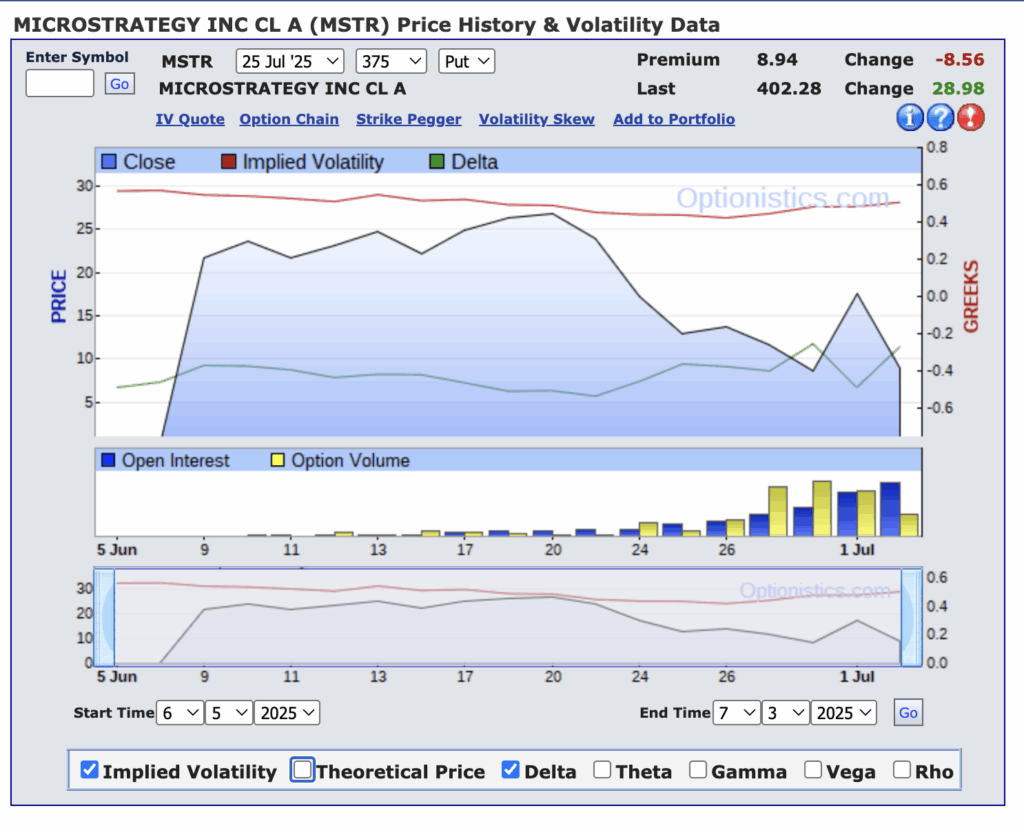The height and width of the screenshot is (826, 1024).
Task: Click the Last price value 402.28
Action: coord(789,88)
